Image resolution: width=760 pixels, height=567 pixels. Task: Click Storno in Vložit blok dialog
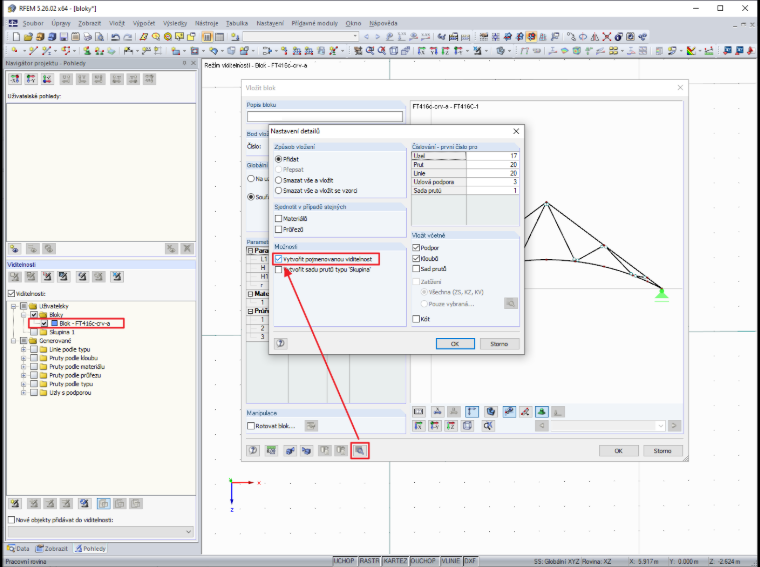pos(662,451)
